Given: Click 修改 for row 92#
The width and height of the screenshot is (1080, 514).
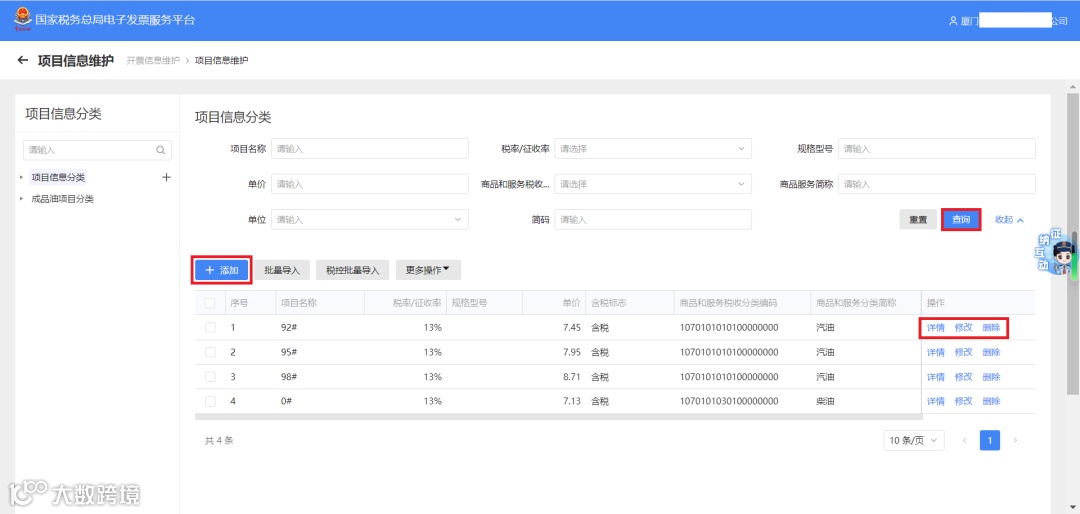Looking at the screenshot, I should coord(964,327).
